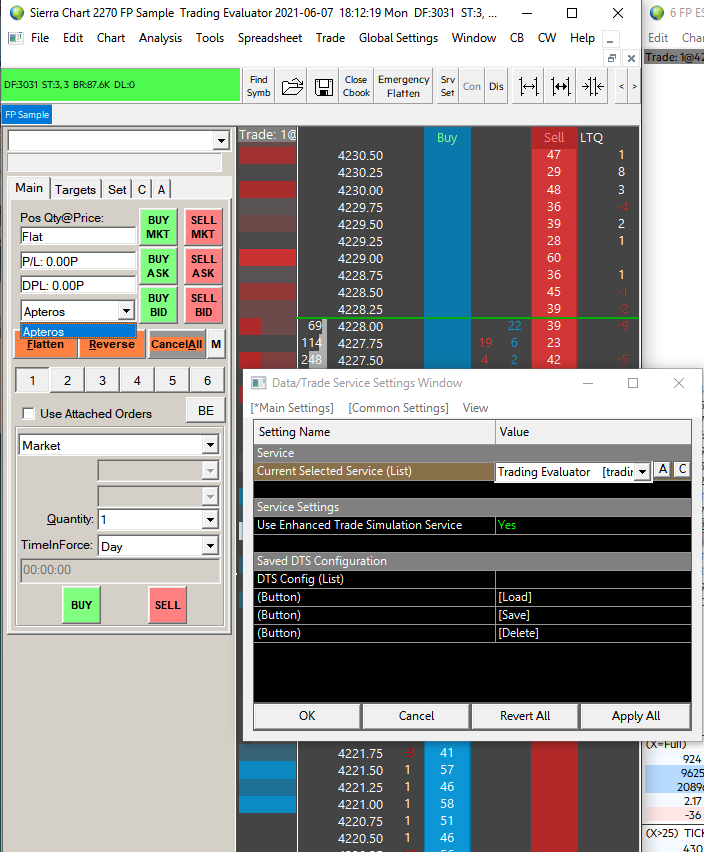Click the Settings Window title bar icon
Screen dimensions: 704x852
click(259, 383)
